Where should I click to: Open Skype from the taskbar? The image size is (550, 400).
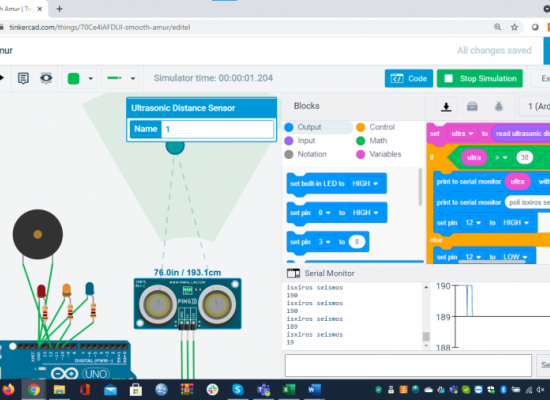coord(238,390)
